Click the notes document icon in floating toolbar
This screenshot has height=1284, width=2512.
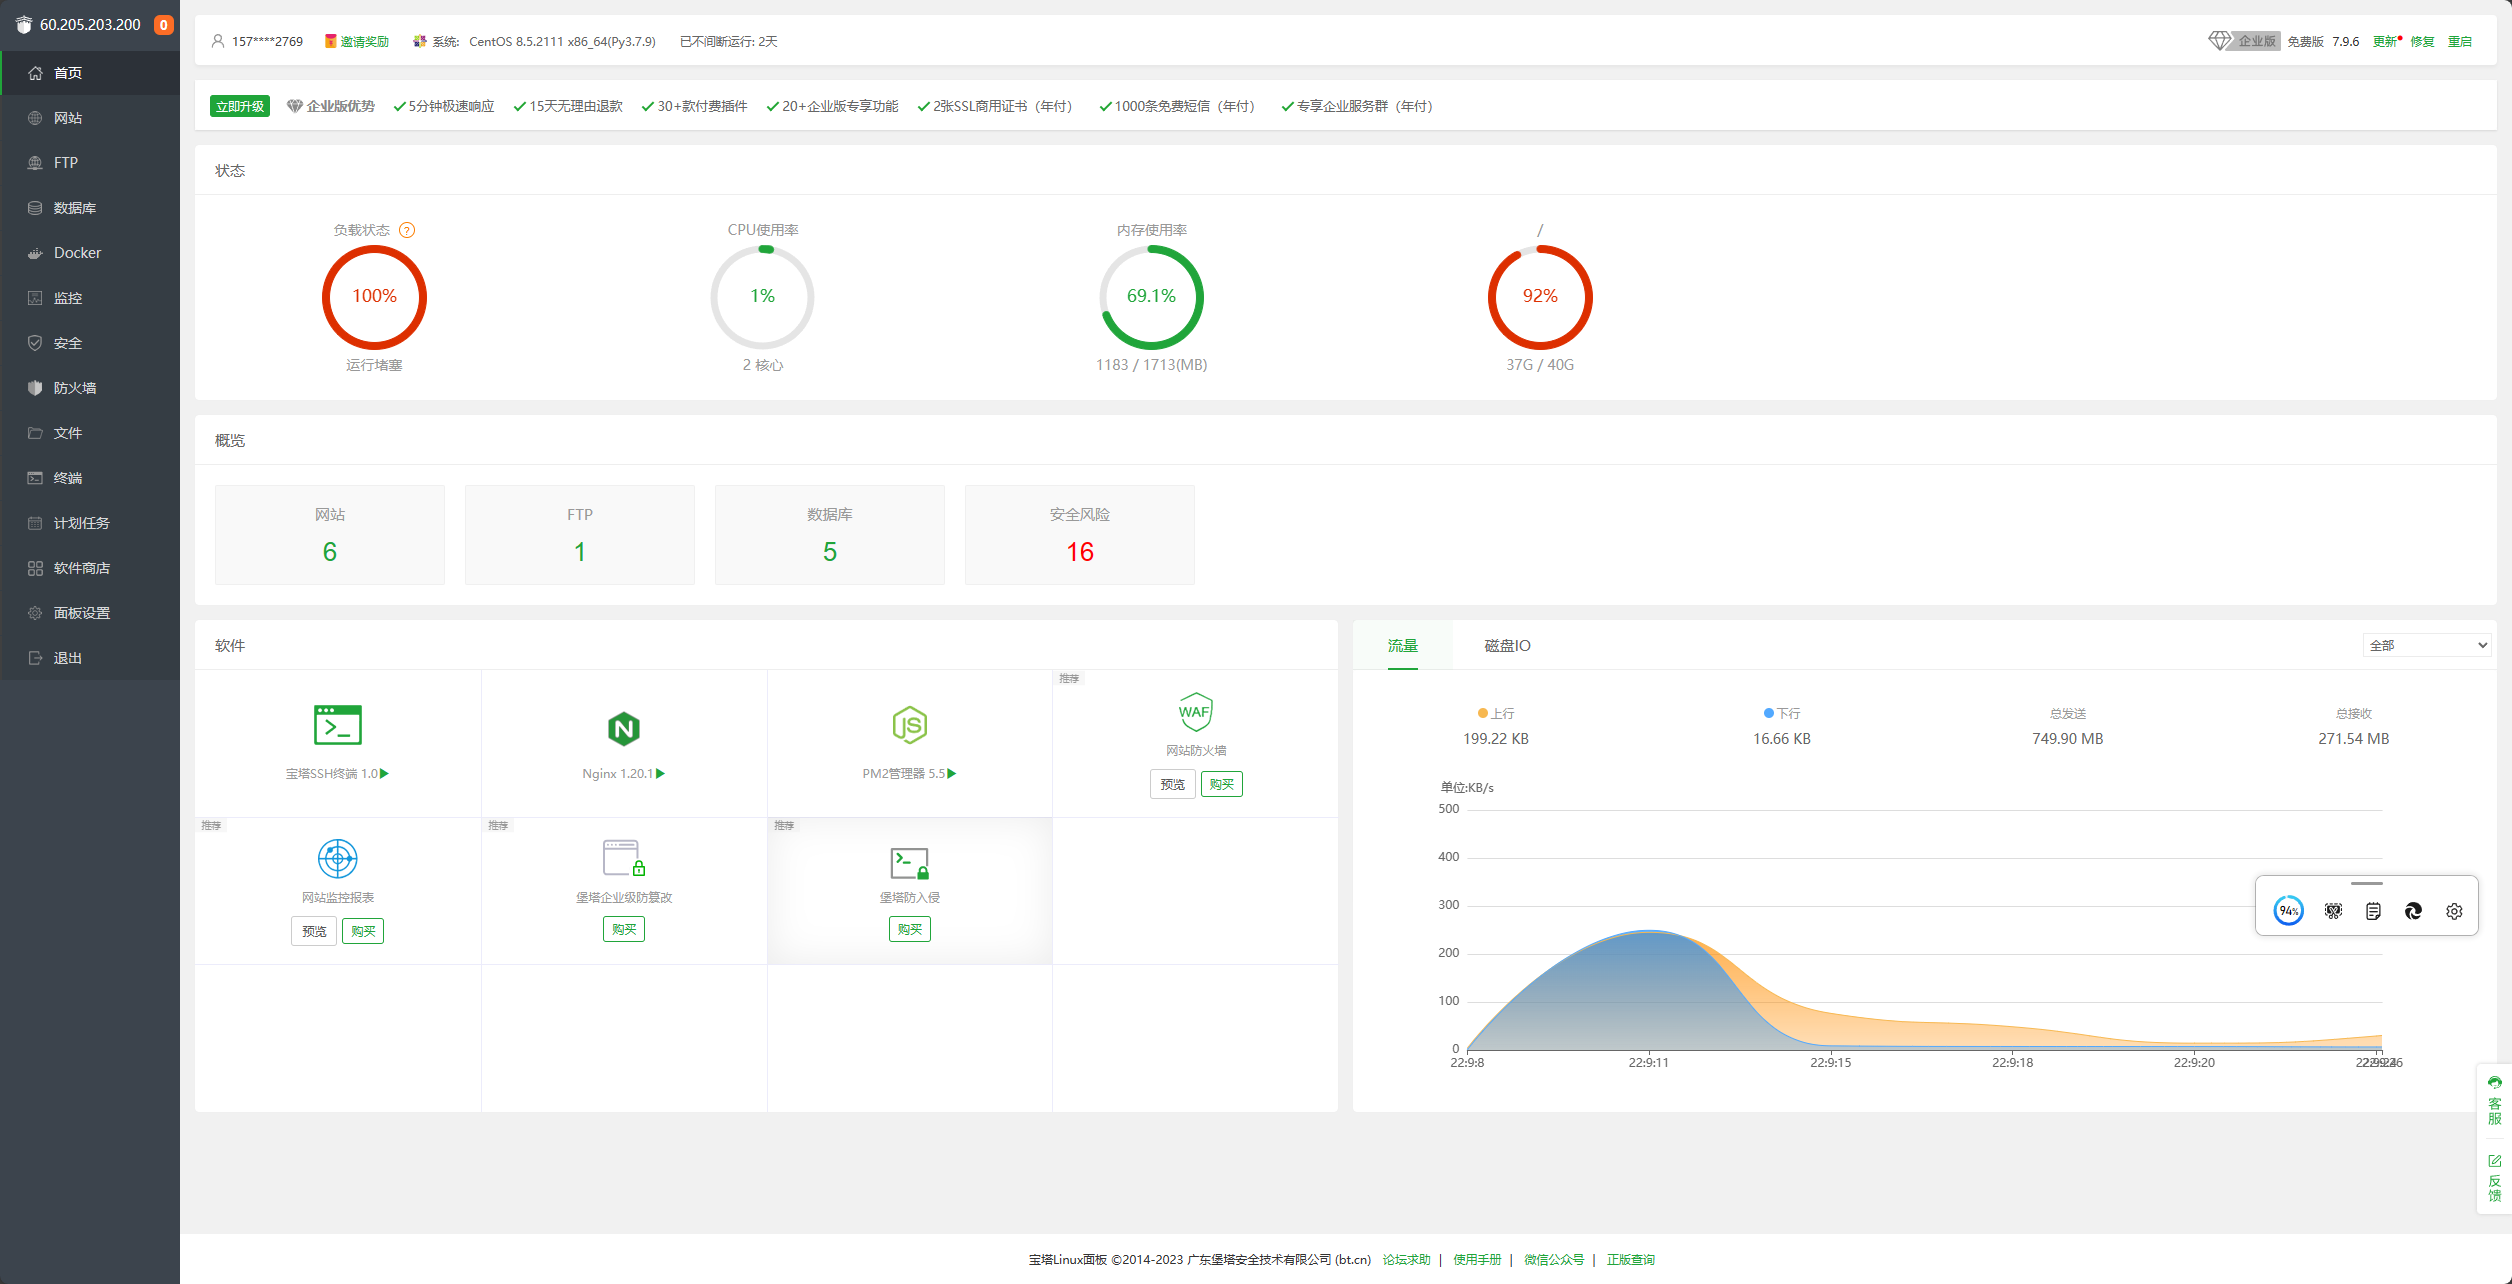(2373, 911)
